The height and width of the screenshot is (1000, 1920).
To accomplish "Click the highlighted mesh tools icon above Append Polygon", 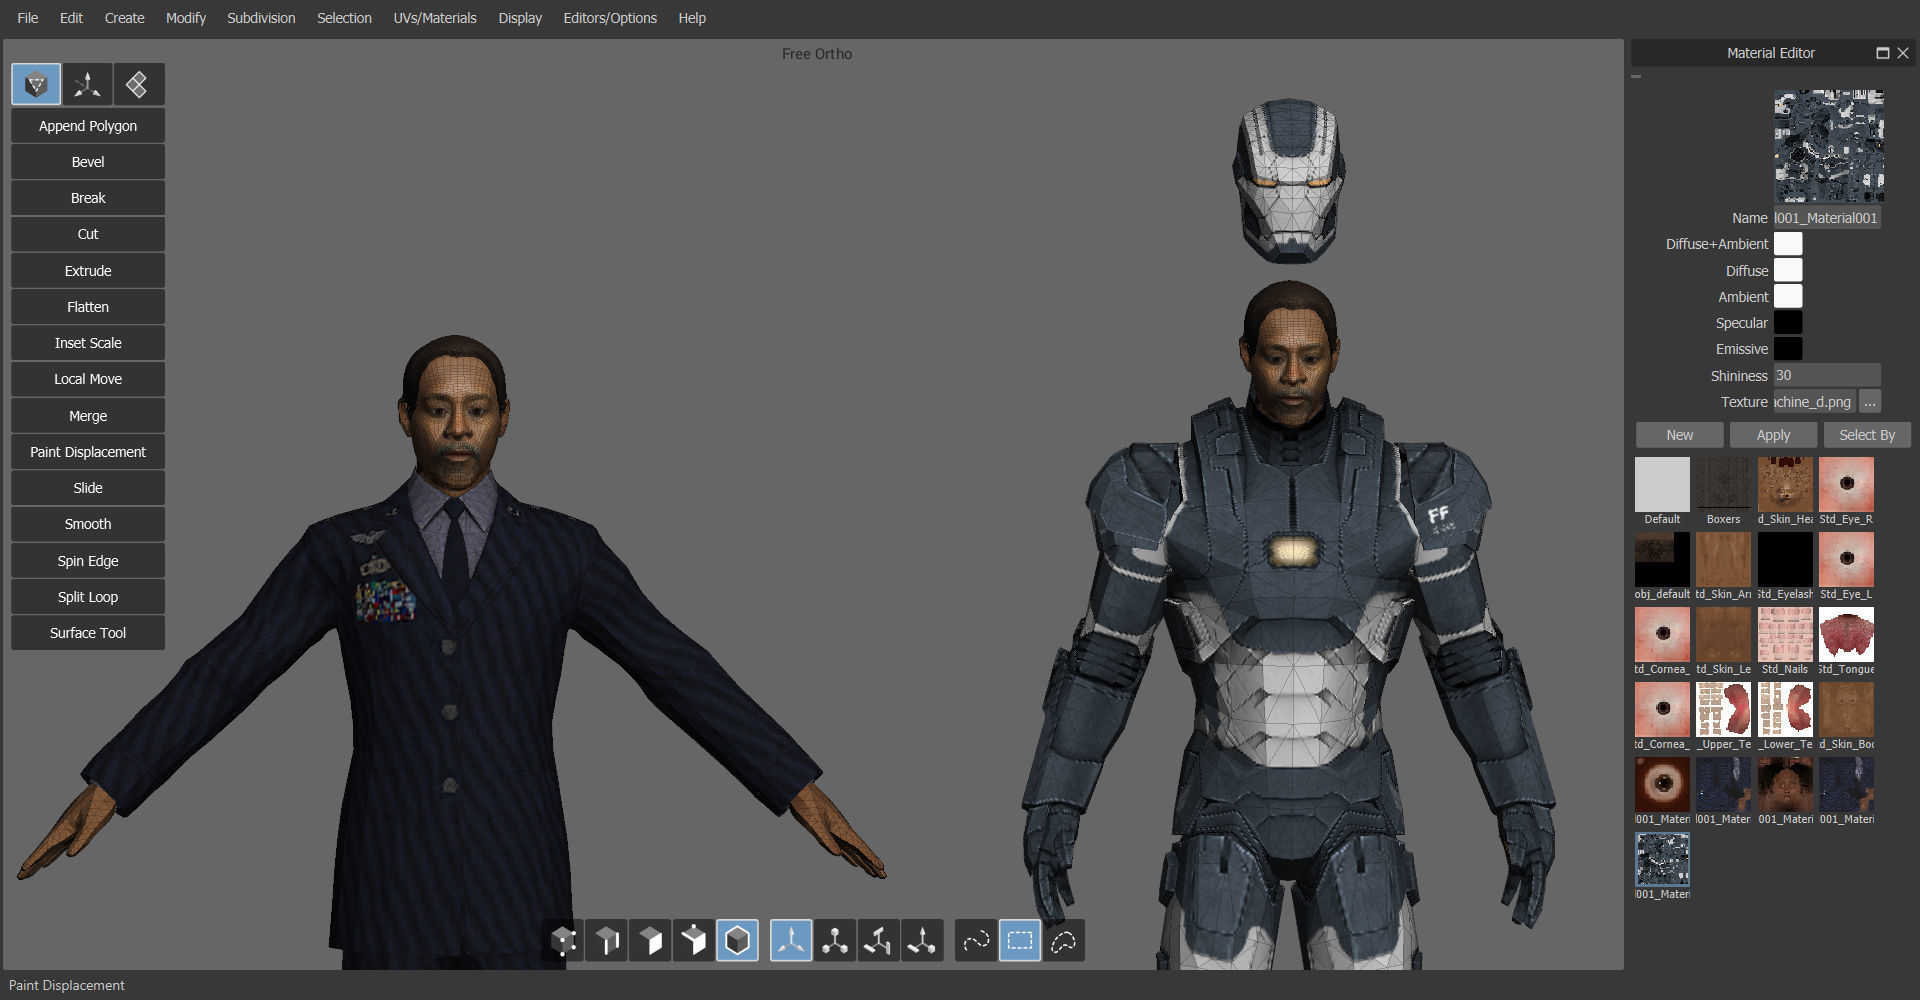I will pyautogui.click(x=36, y=85).
